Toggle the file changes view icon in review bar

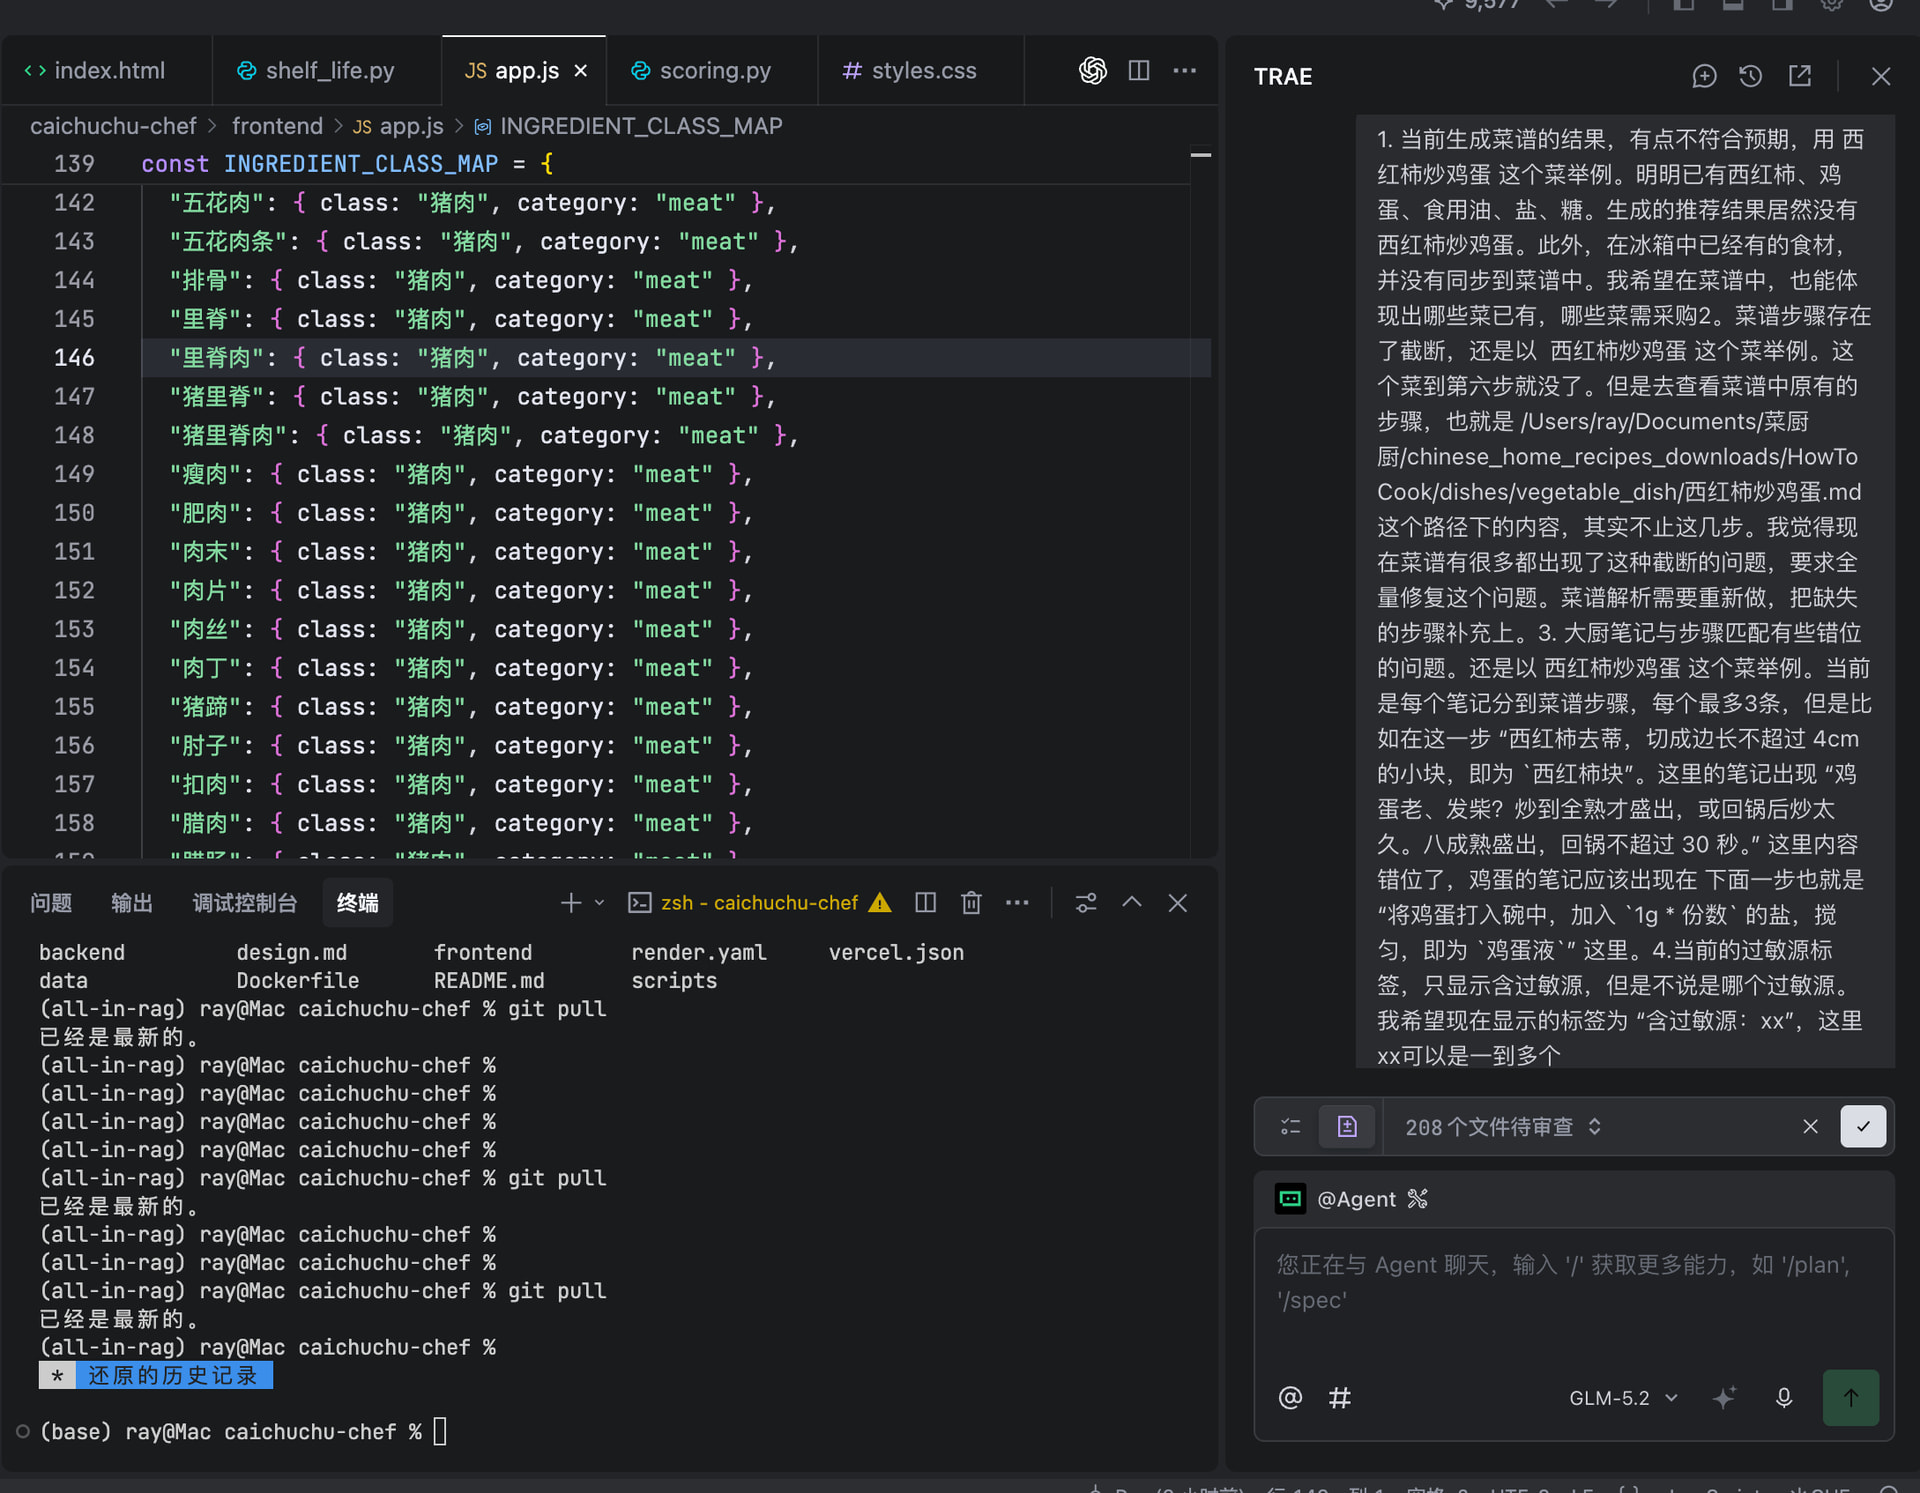1347,1127
